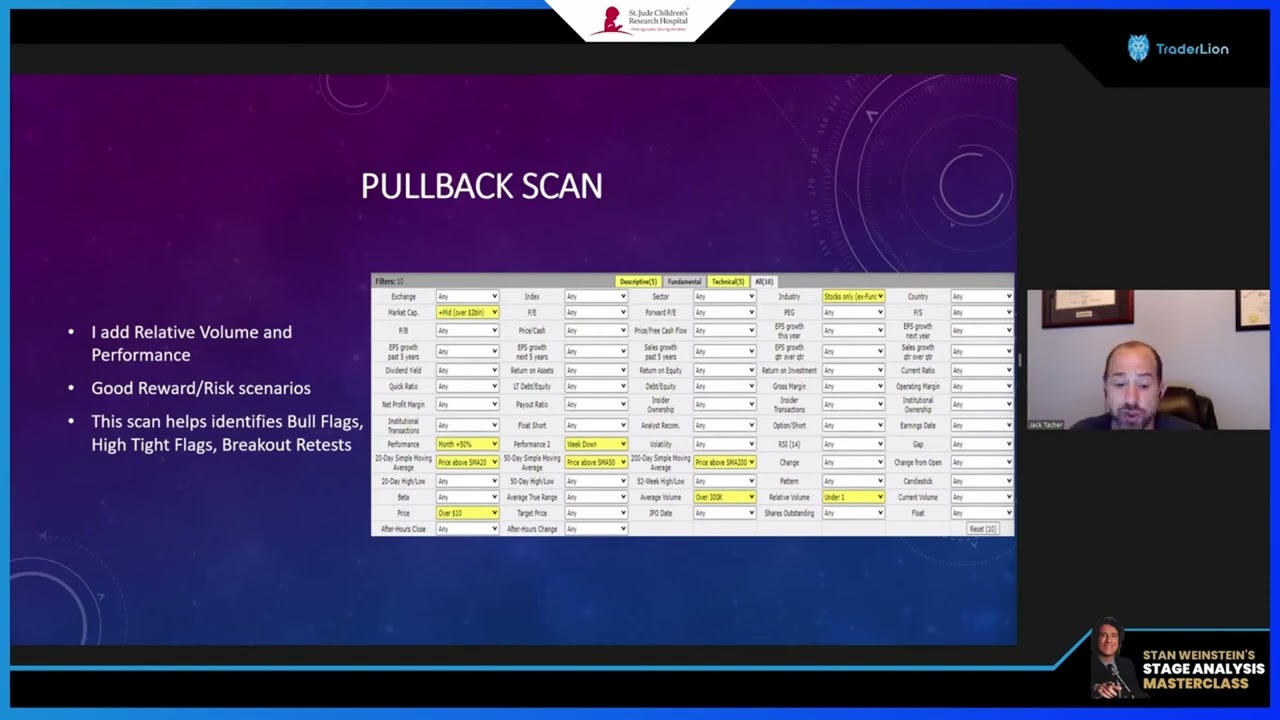
Task: Open the Insider Transactions dropdown
Action: point(854,405)
